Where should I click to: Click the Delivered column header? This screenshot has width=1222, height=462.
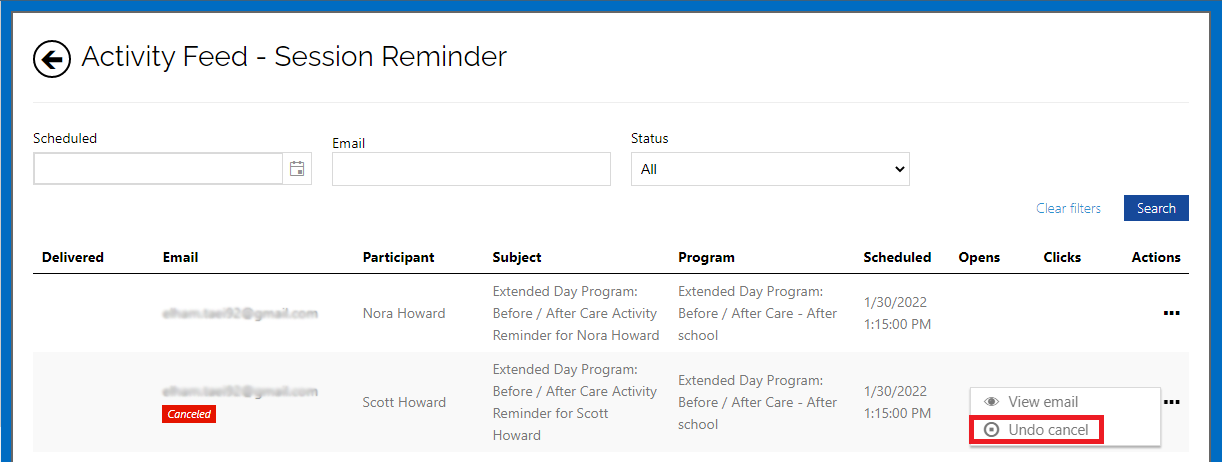73,257
